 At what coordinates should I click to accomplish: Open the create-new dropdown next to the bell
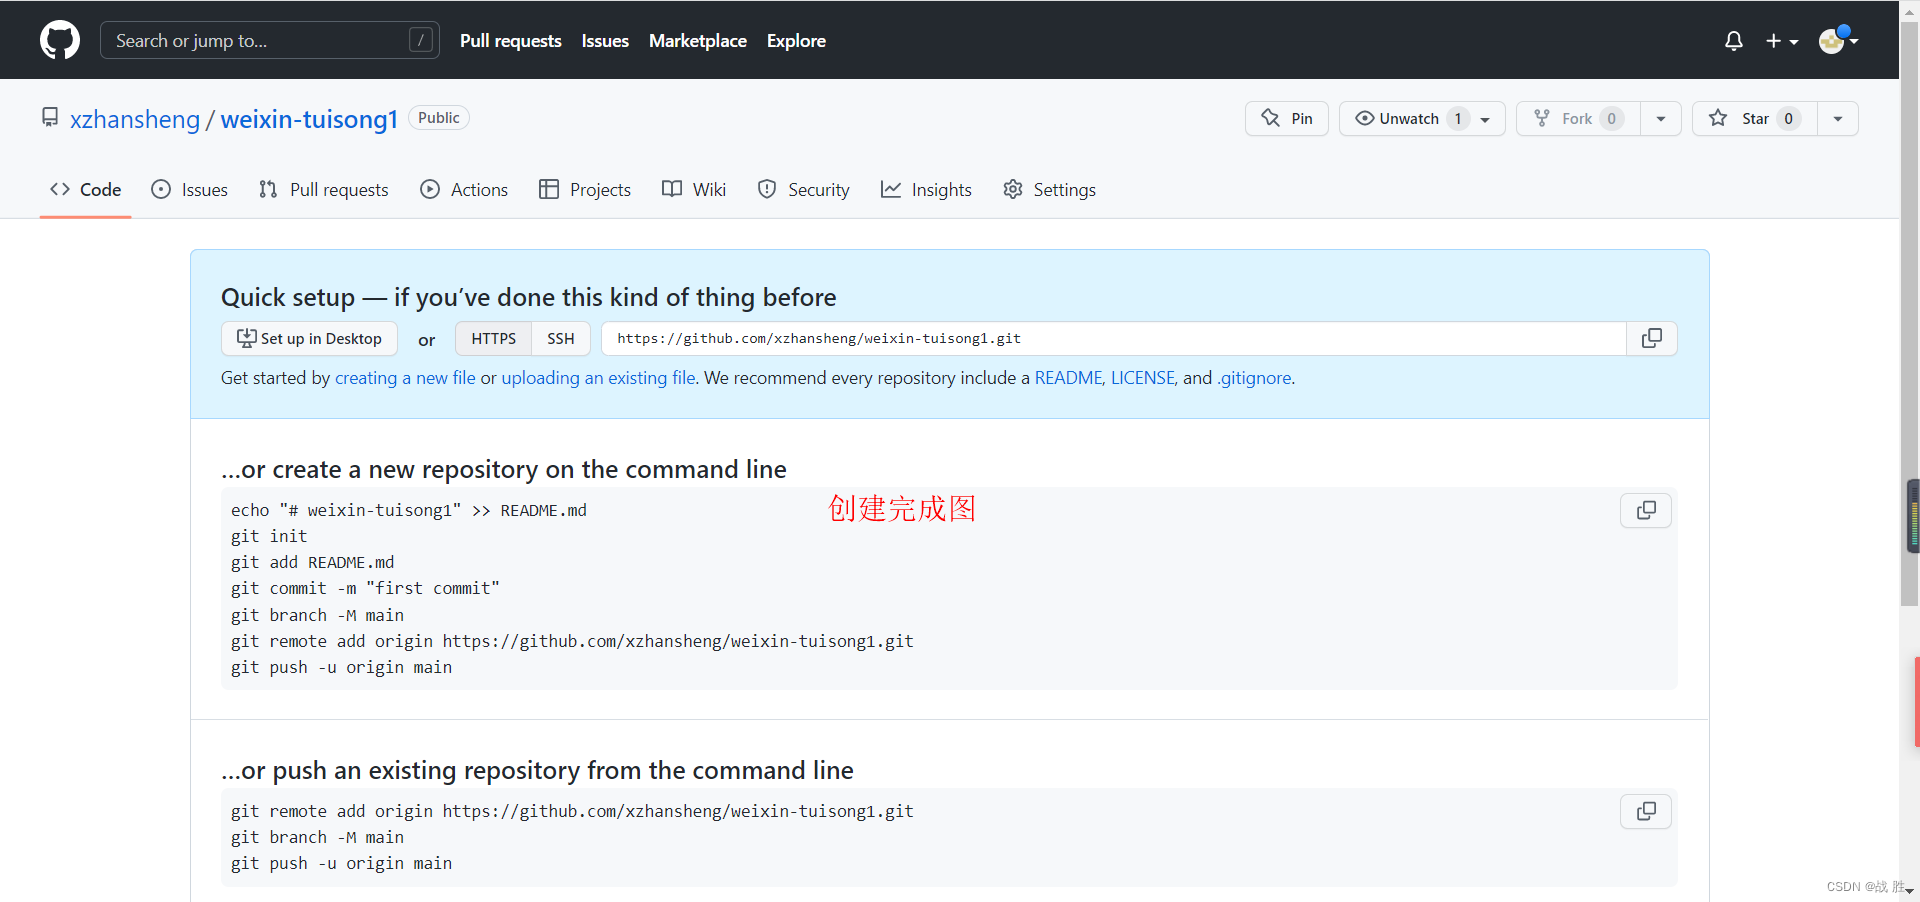click(x=1782, y=40)
